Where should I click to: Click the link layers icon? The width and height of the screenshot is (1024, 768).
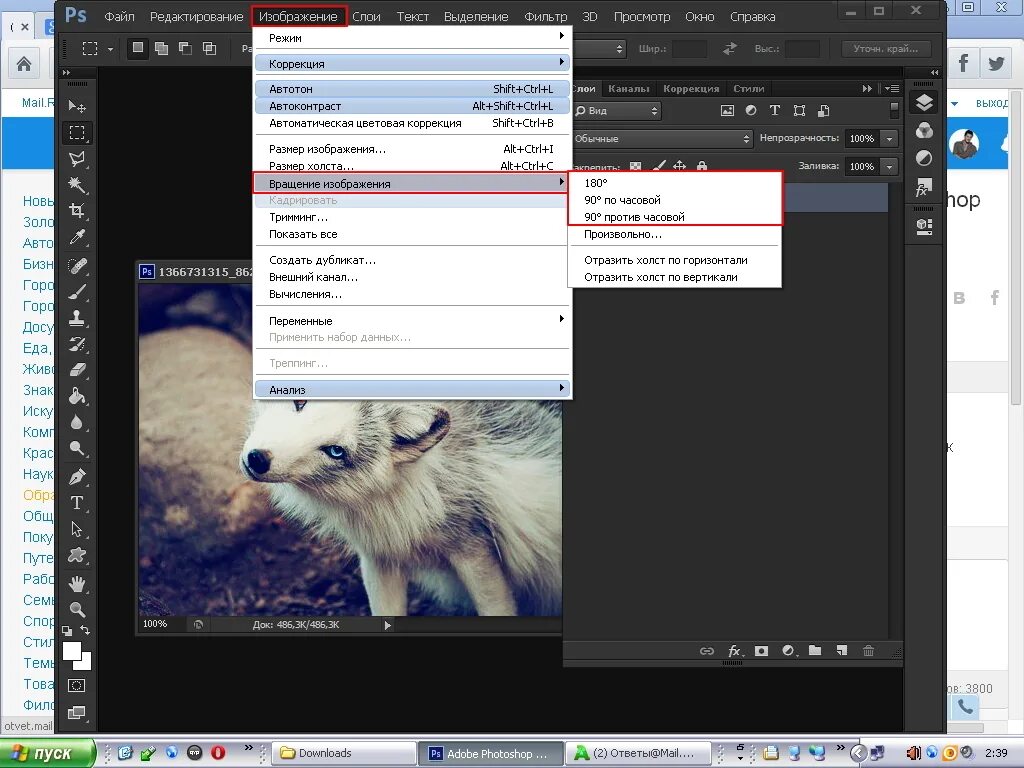click(707, 650)
